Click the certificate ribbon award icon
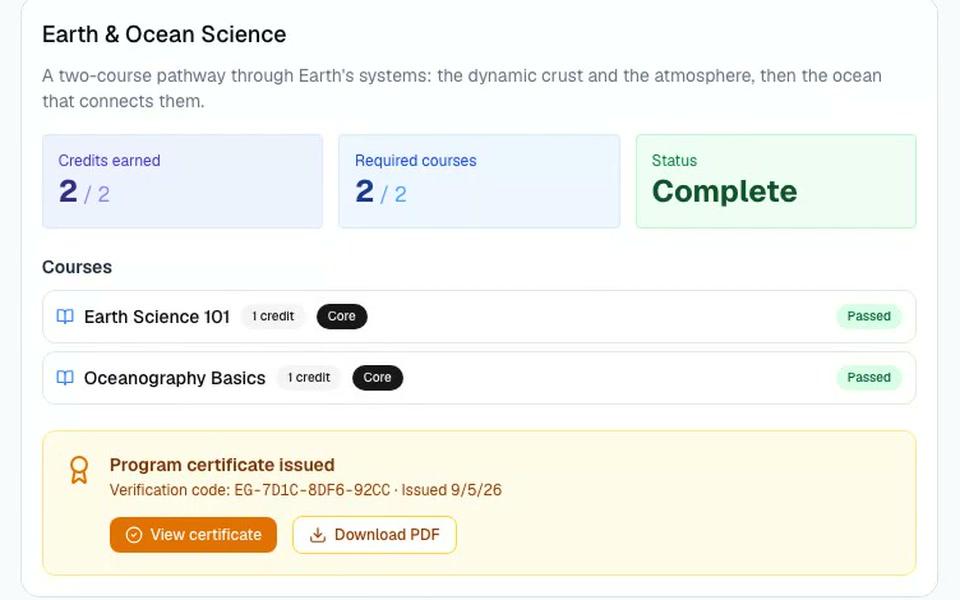The height and width of the screenshot is (600, 960). click(x=79, y=470)
